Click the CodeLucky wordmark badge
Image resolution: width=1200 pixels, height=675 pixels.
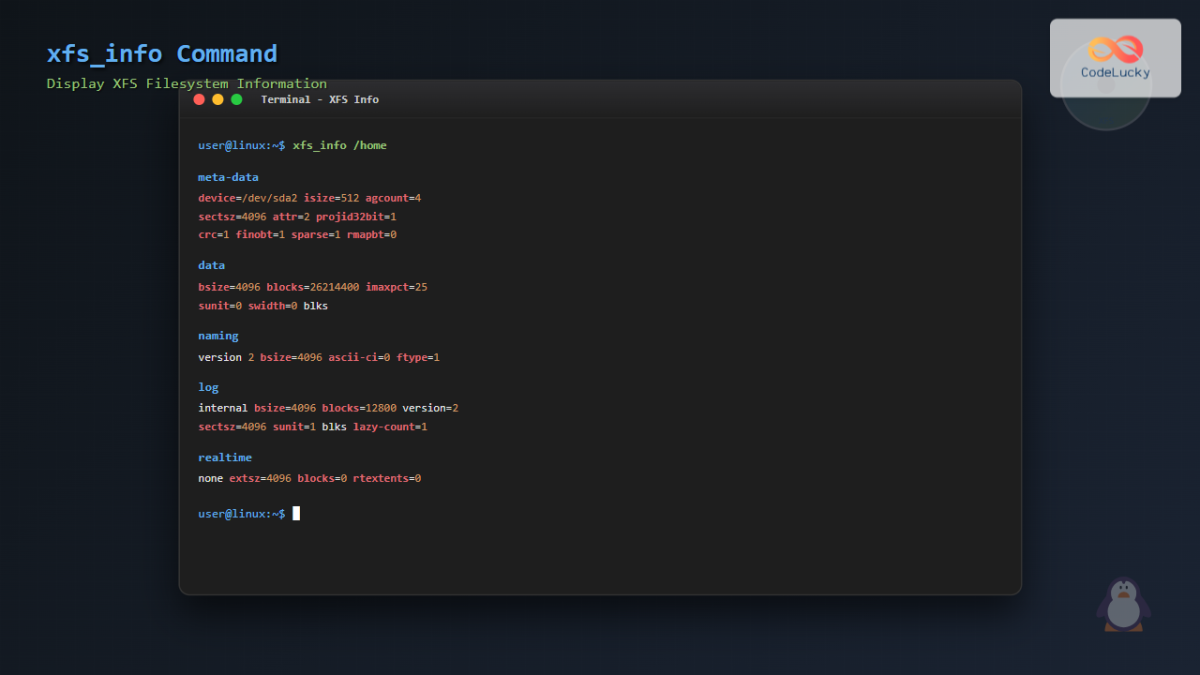(1114, 72)
